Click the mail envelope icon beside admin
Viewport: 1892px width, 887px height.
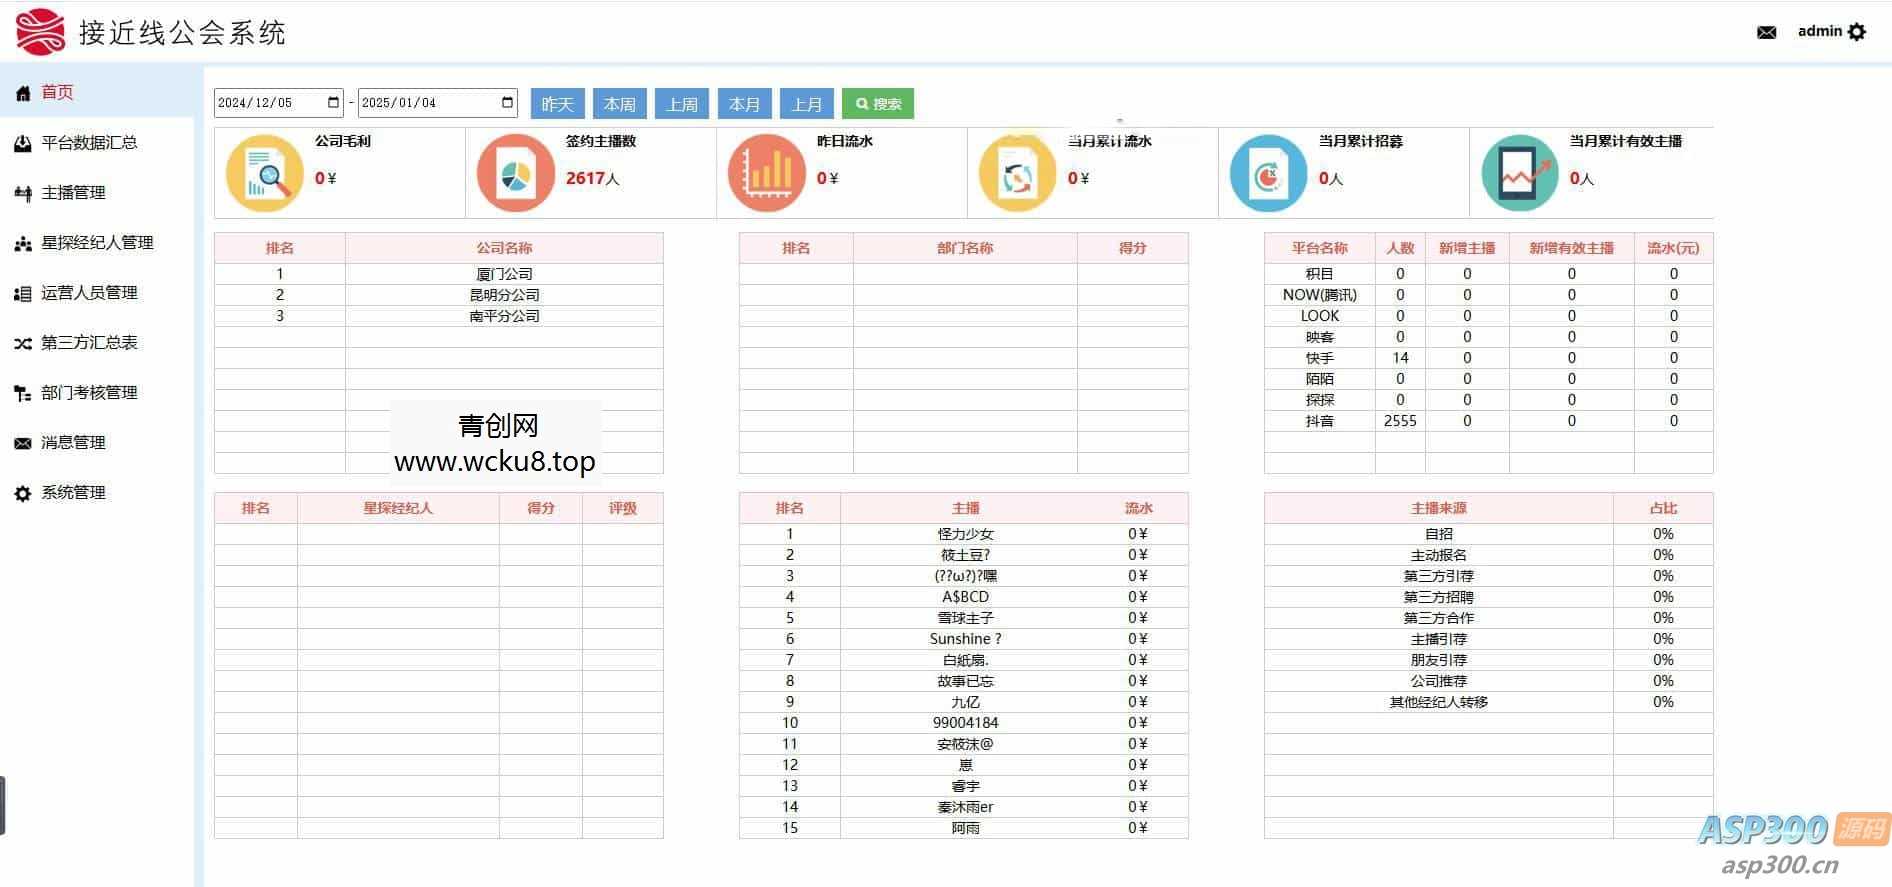point(1766,32)
